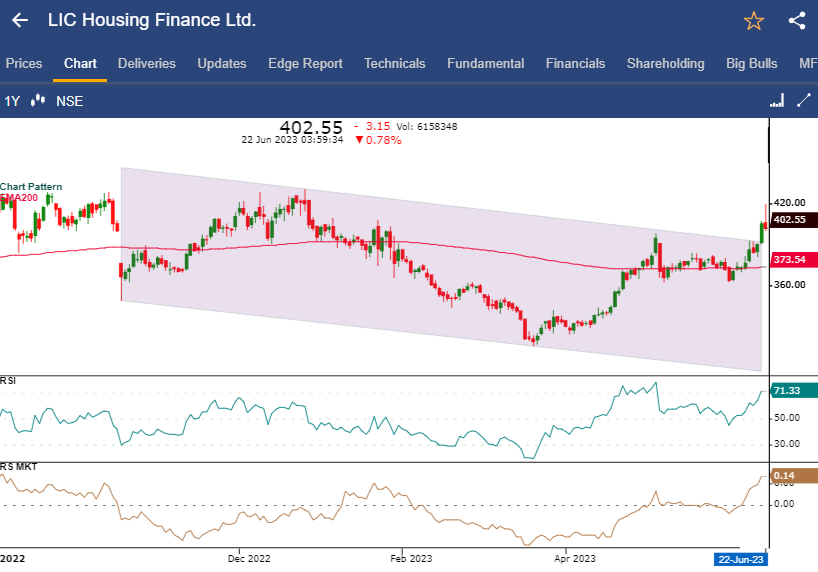Click the RSI panel label
Screen dimensions: 818x572
8,381
